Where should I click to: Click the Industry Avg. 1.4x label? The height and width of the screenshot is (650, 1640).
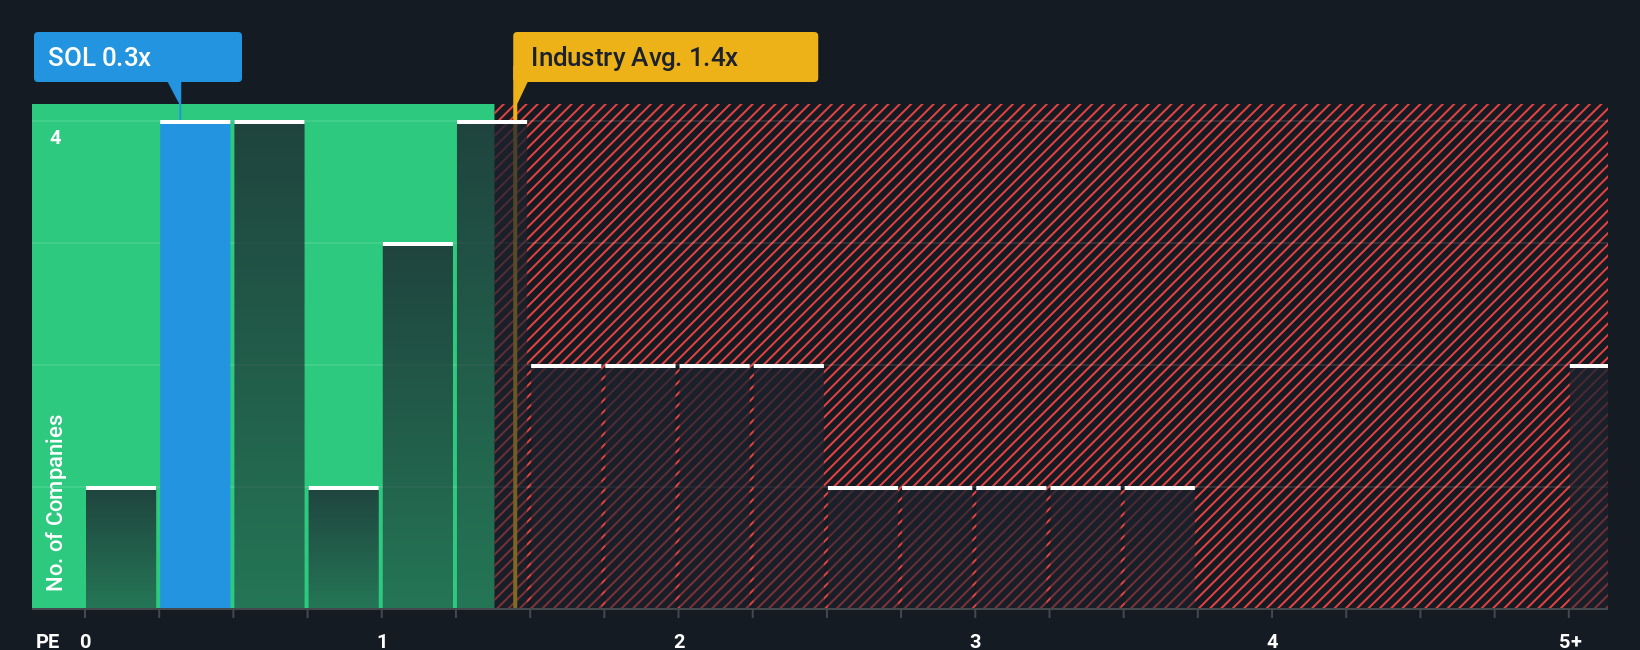click(x=665, y=57)
